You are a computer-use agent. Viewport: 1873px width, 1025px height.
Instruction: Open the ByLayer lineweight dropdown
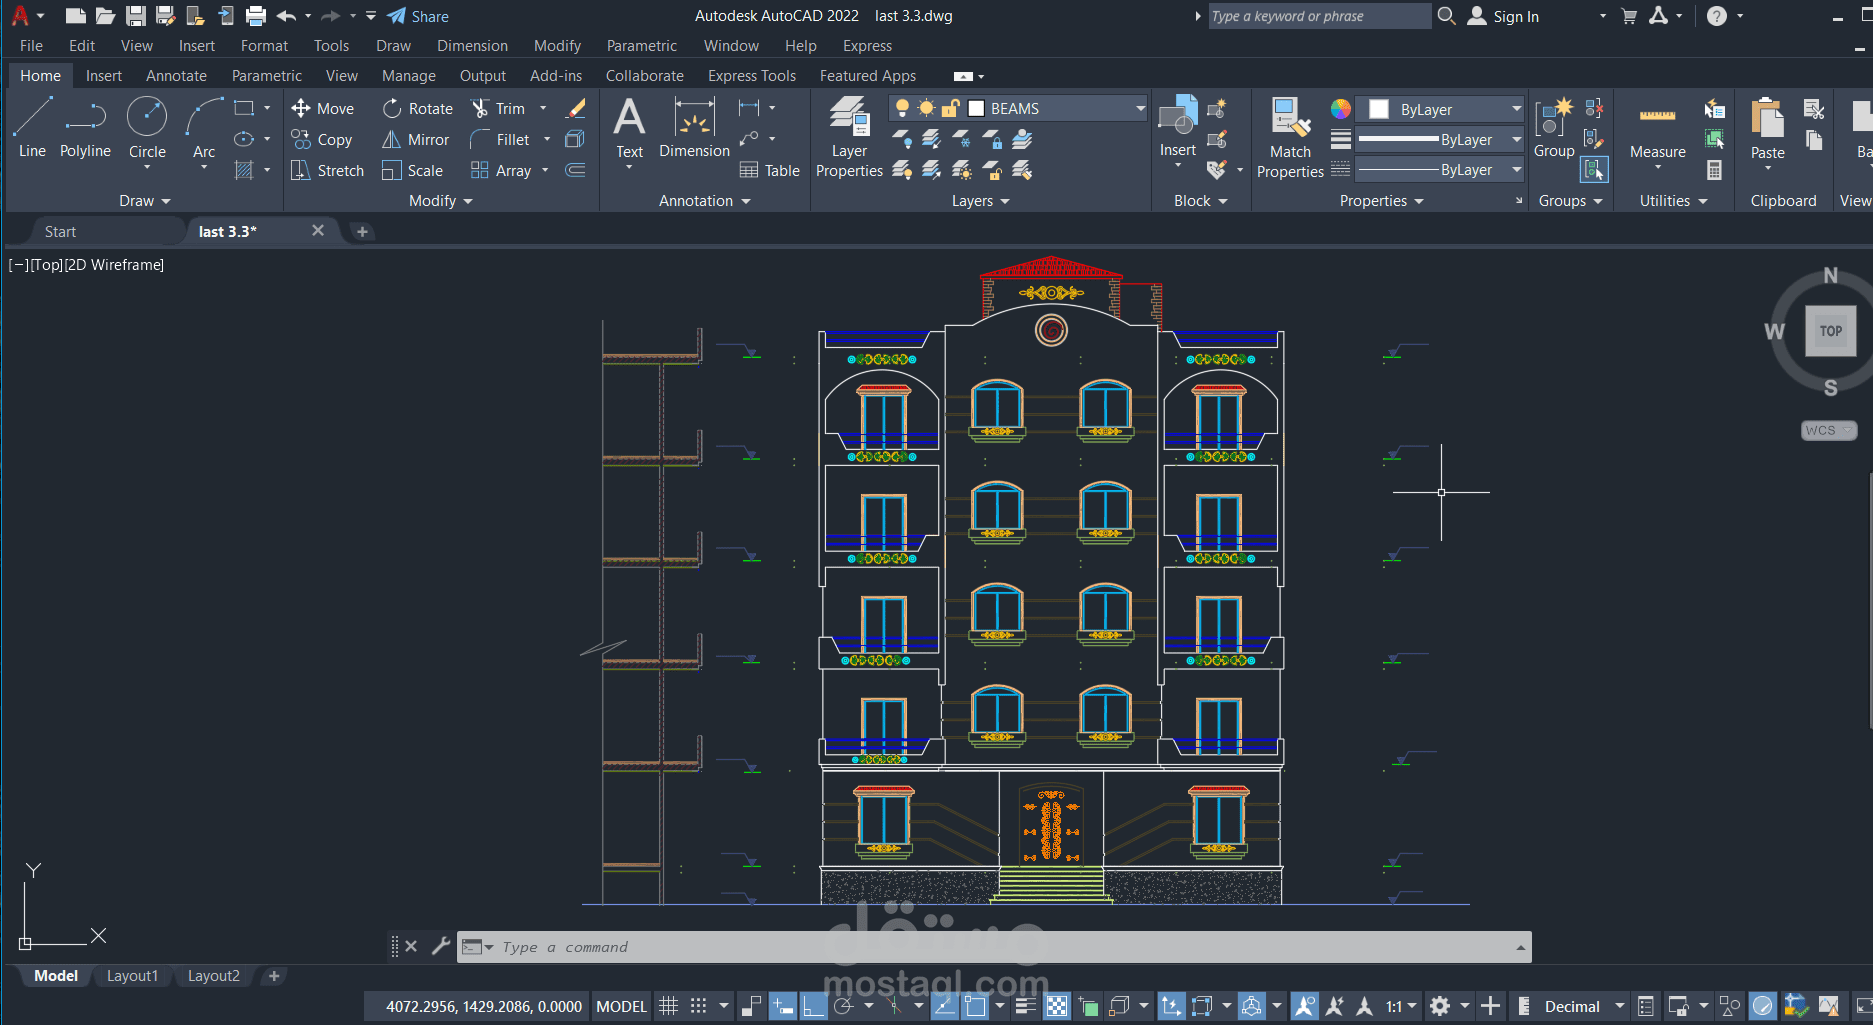[x=1516, y=139]
